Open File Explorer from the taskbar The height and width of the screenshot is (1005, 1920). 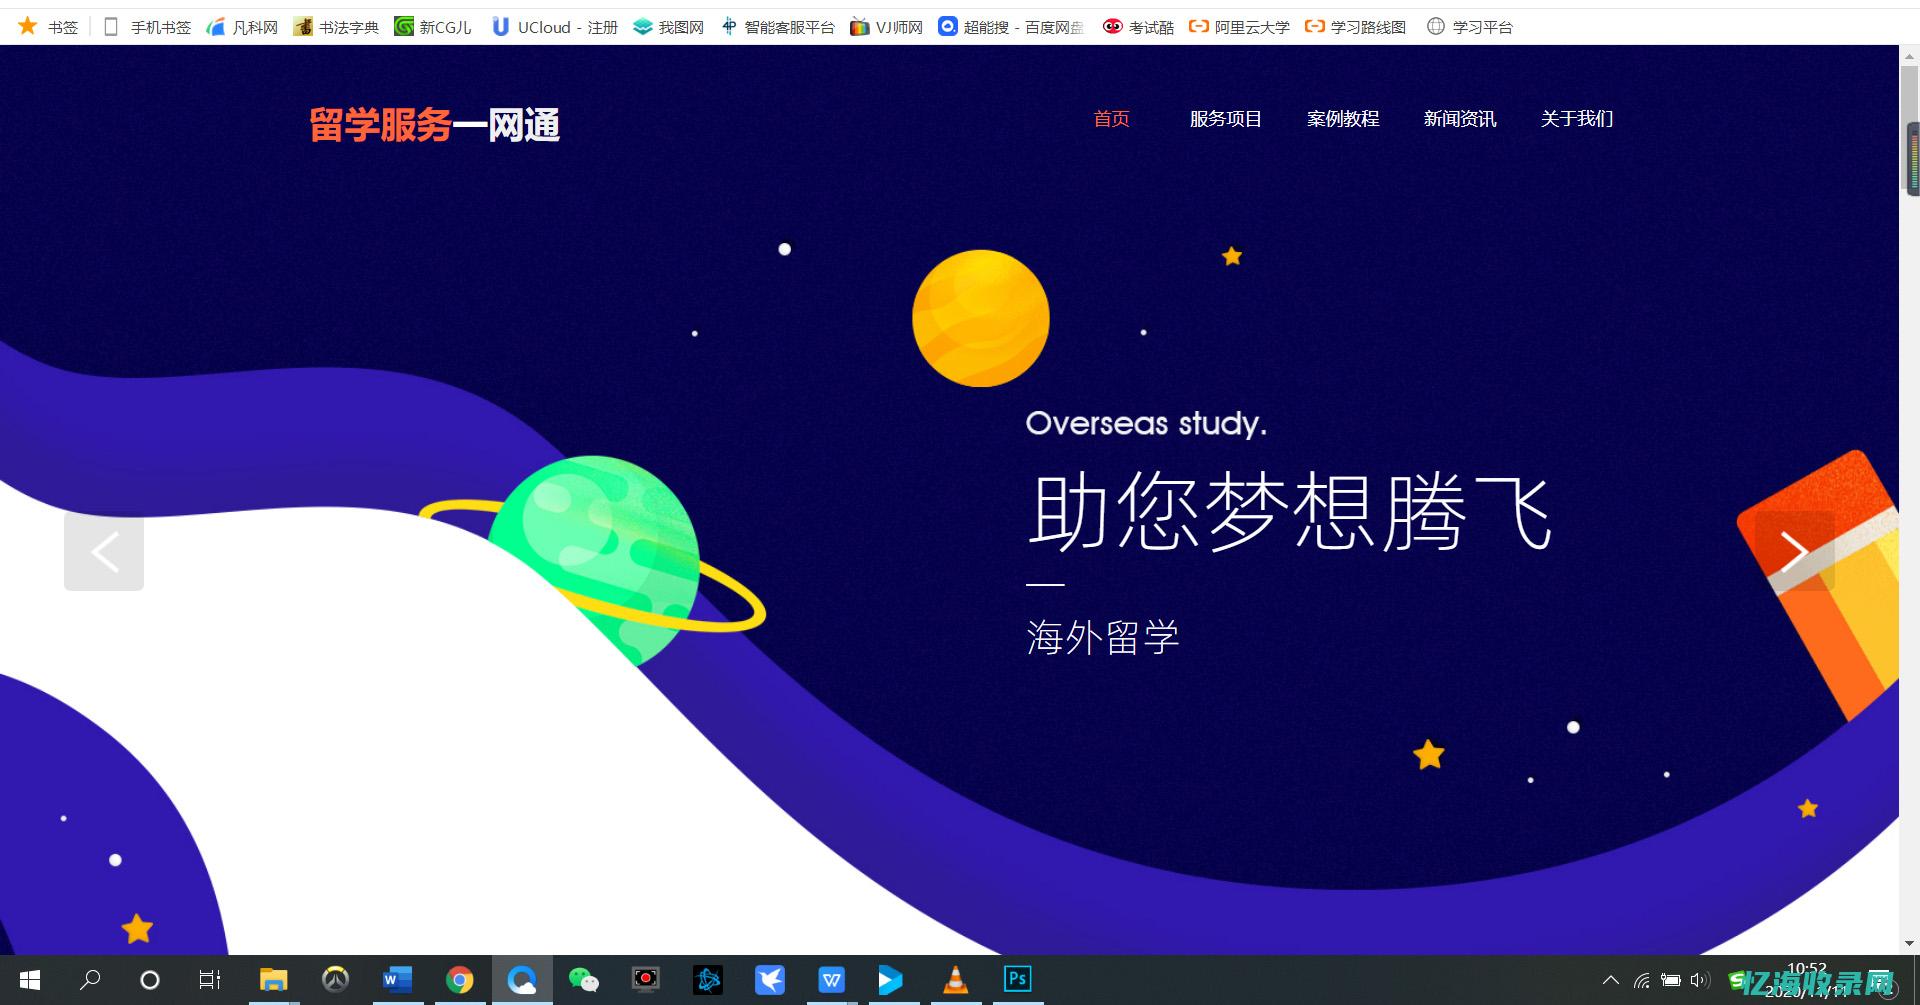point(273,980)
